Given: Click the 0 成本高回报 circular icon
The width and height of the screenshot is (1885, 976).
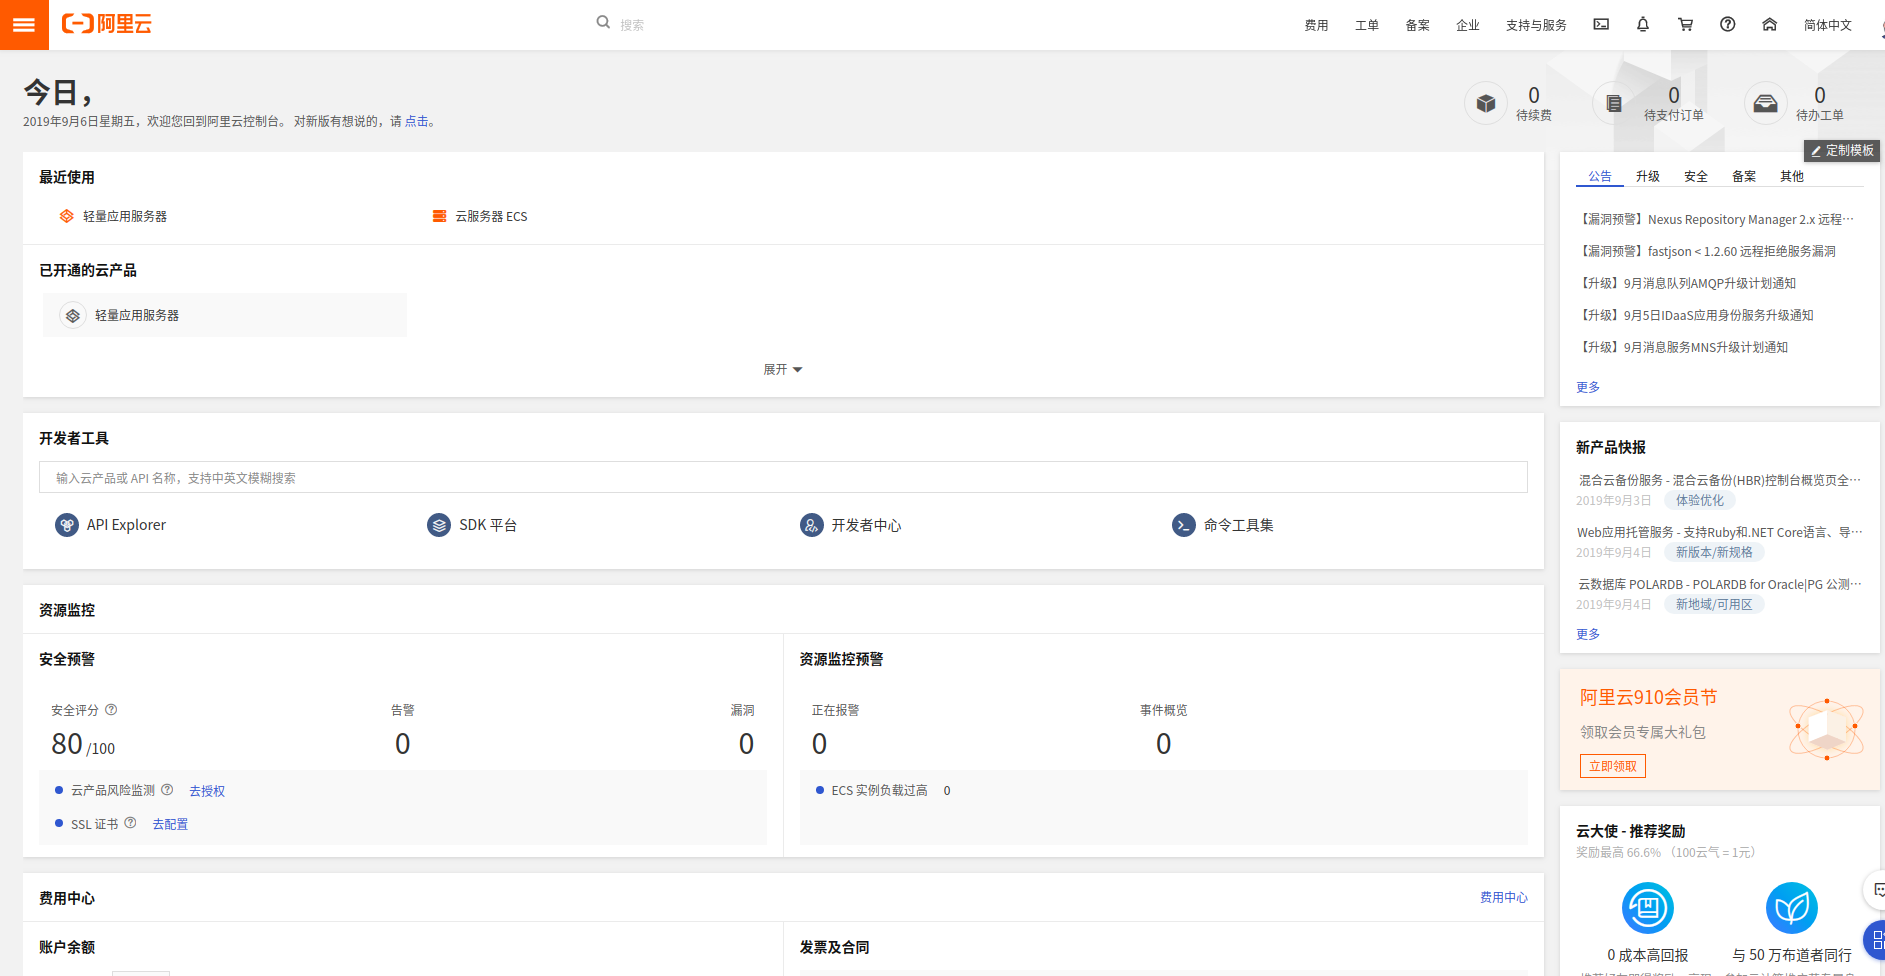Looking at the screenshot, I should pos(1648,908).
